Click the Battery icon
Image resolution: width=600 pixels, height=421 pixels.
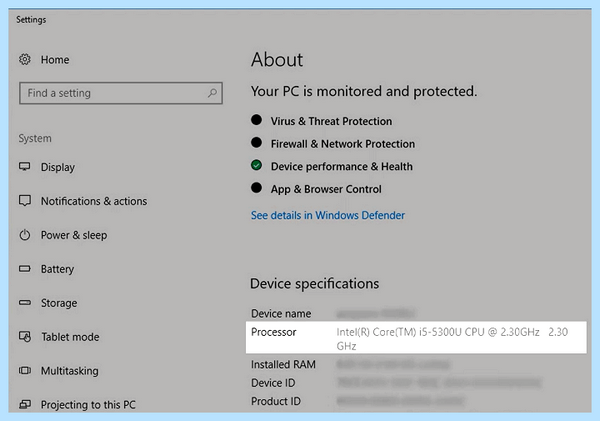point(25,269)
